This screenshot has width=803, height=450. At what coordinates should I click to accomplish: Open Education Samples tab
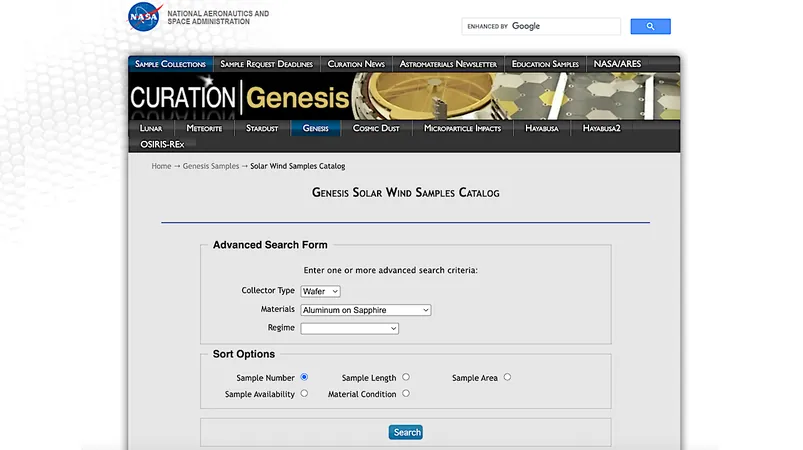(545, 64)
